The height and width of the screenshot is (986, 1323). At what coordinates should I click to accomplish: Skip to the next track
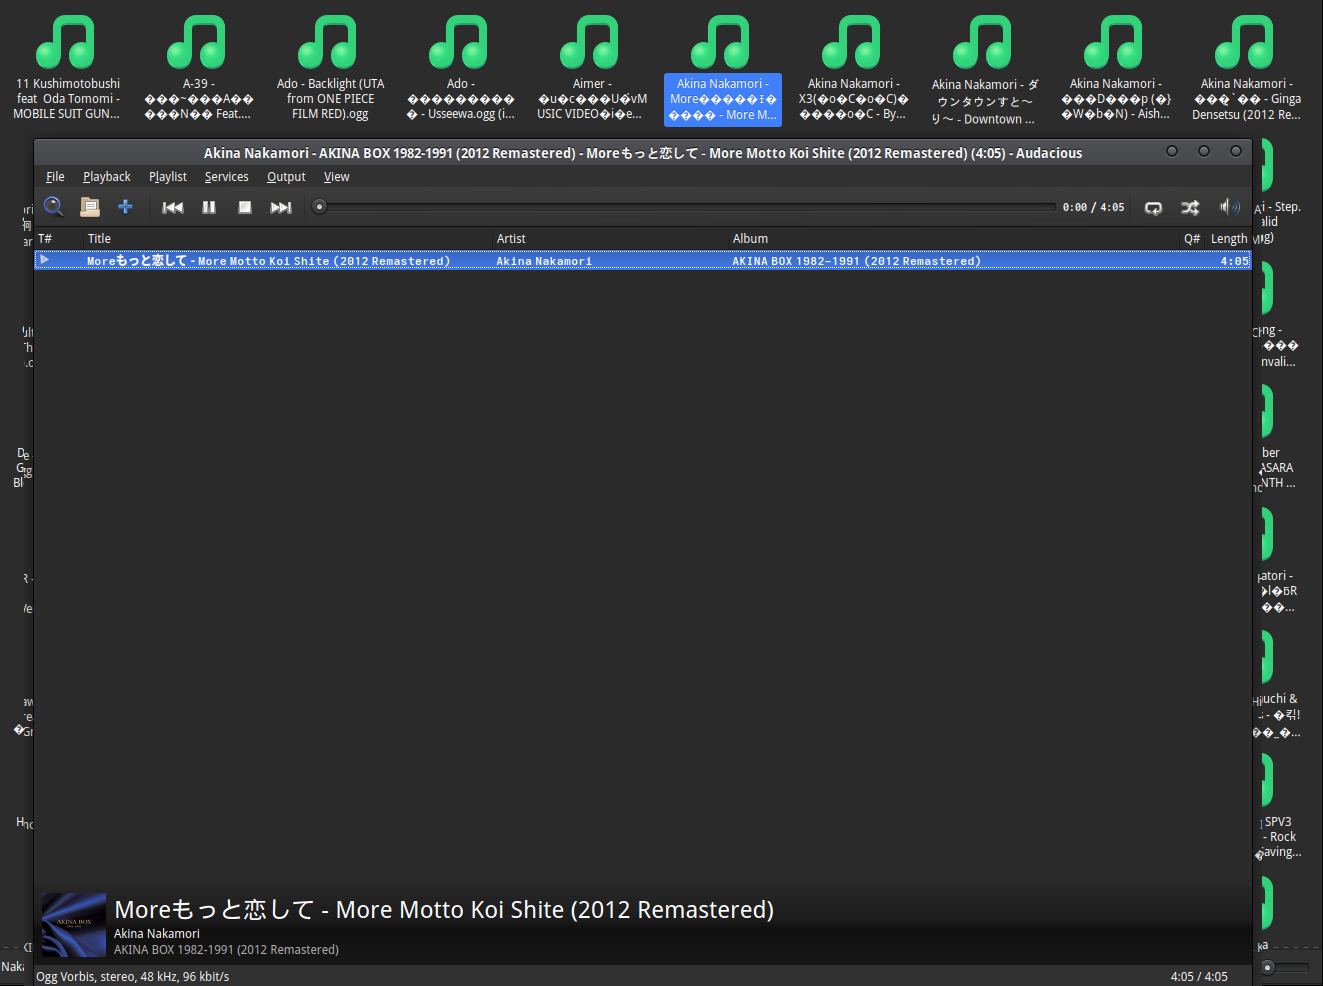point(281,207)
